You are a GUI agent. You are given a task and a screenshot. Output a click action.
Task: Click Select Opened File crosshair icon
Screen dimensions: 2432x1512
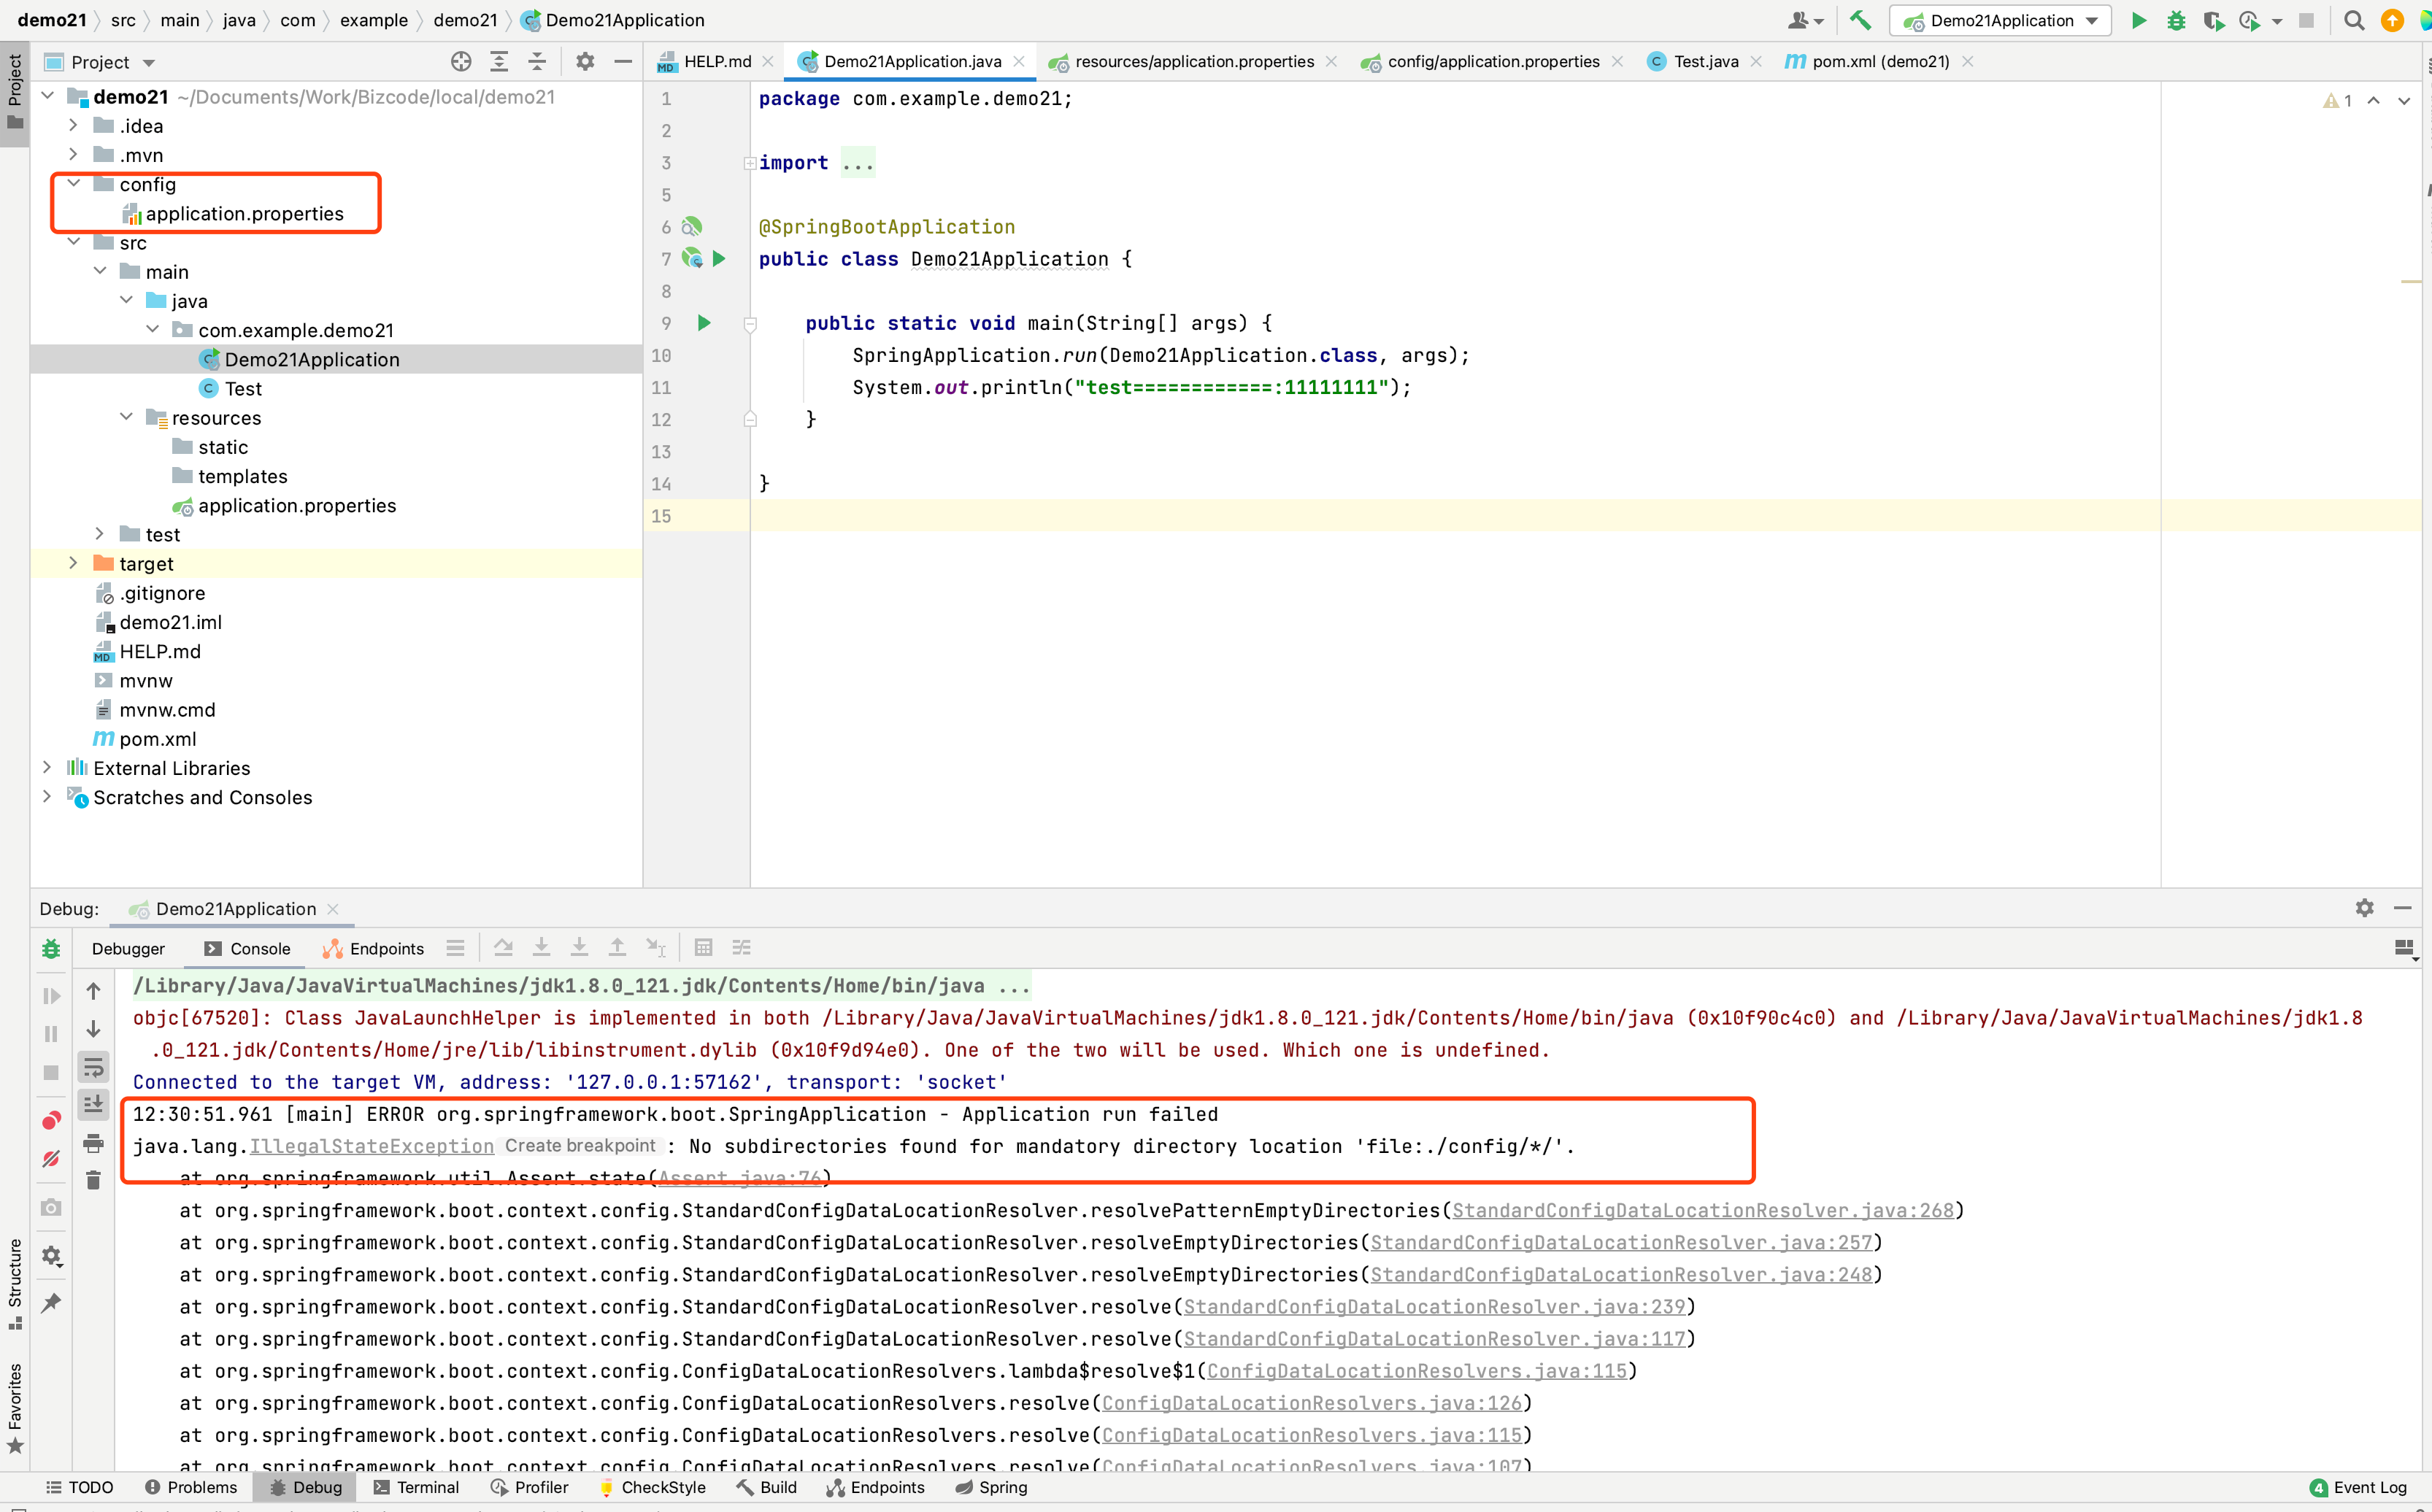pyautogui.click(x=460, y=62)
